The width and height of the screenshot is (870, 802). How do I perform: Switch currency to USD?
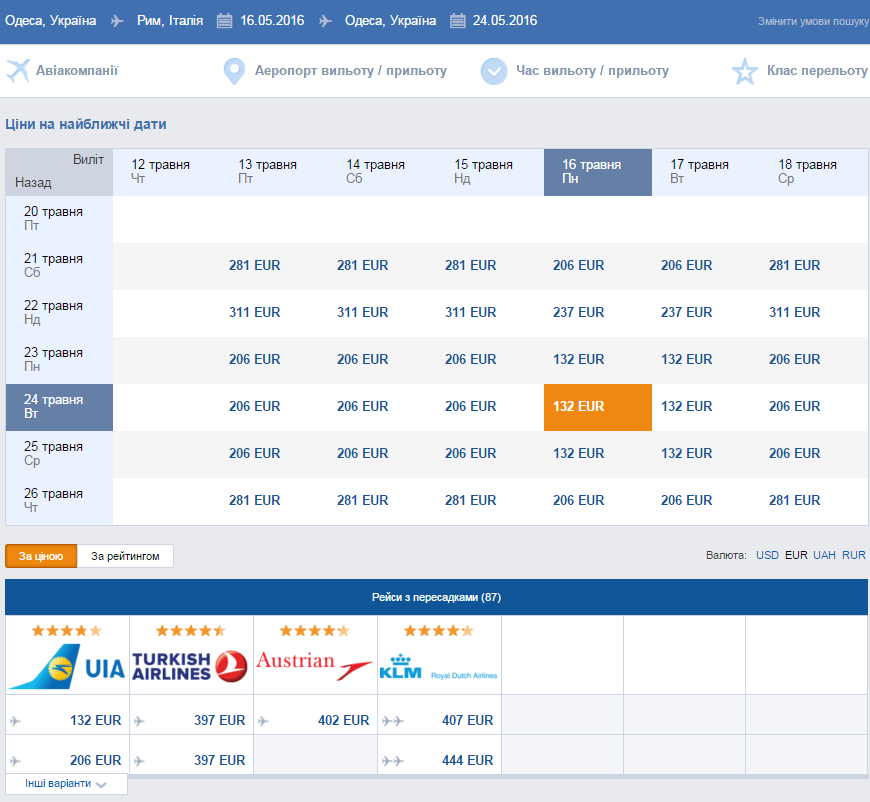pyautogui.click(x=767, y=556)
